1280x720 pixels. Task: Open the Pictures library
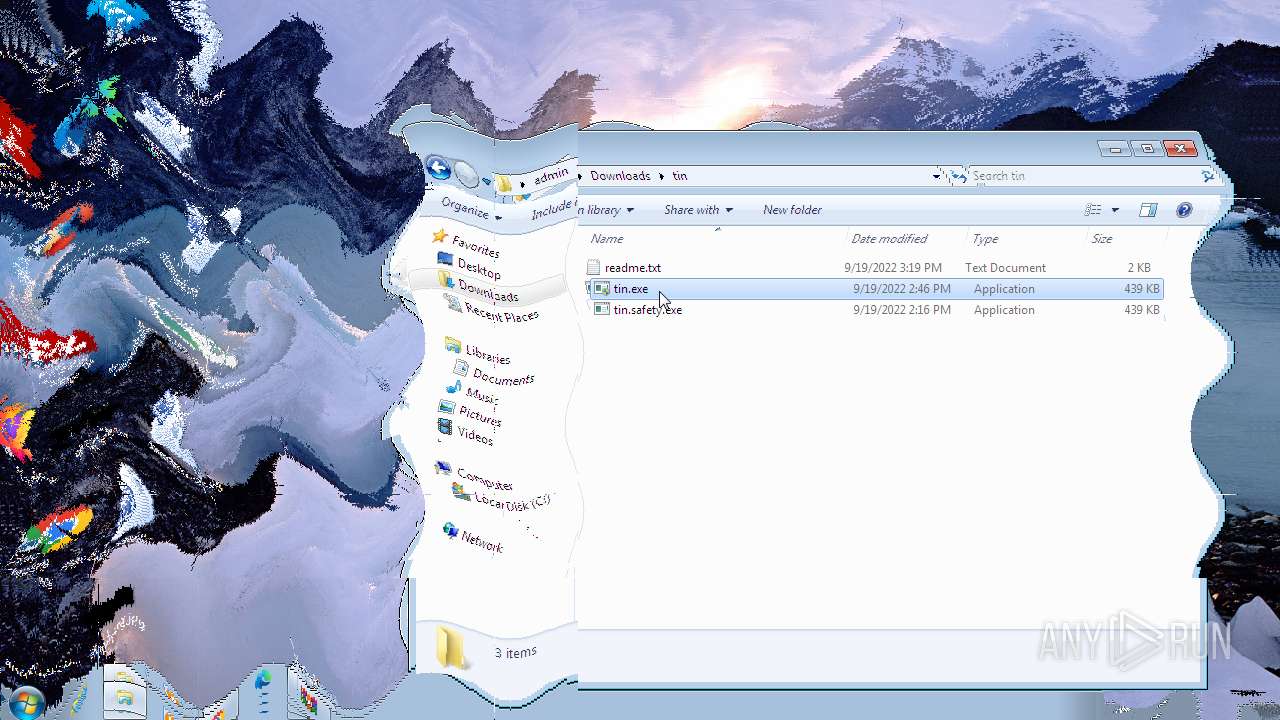click(x=480, y=415)
